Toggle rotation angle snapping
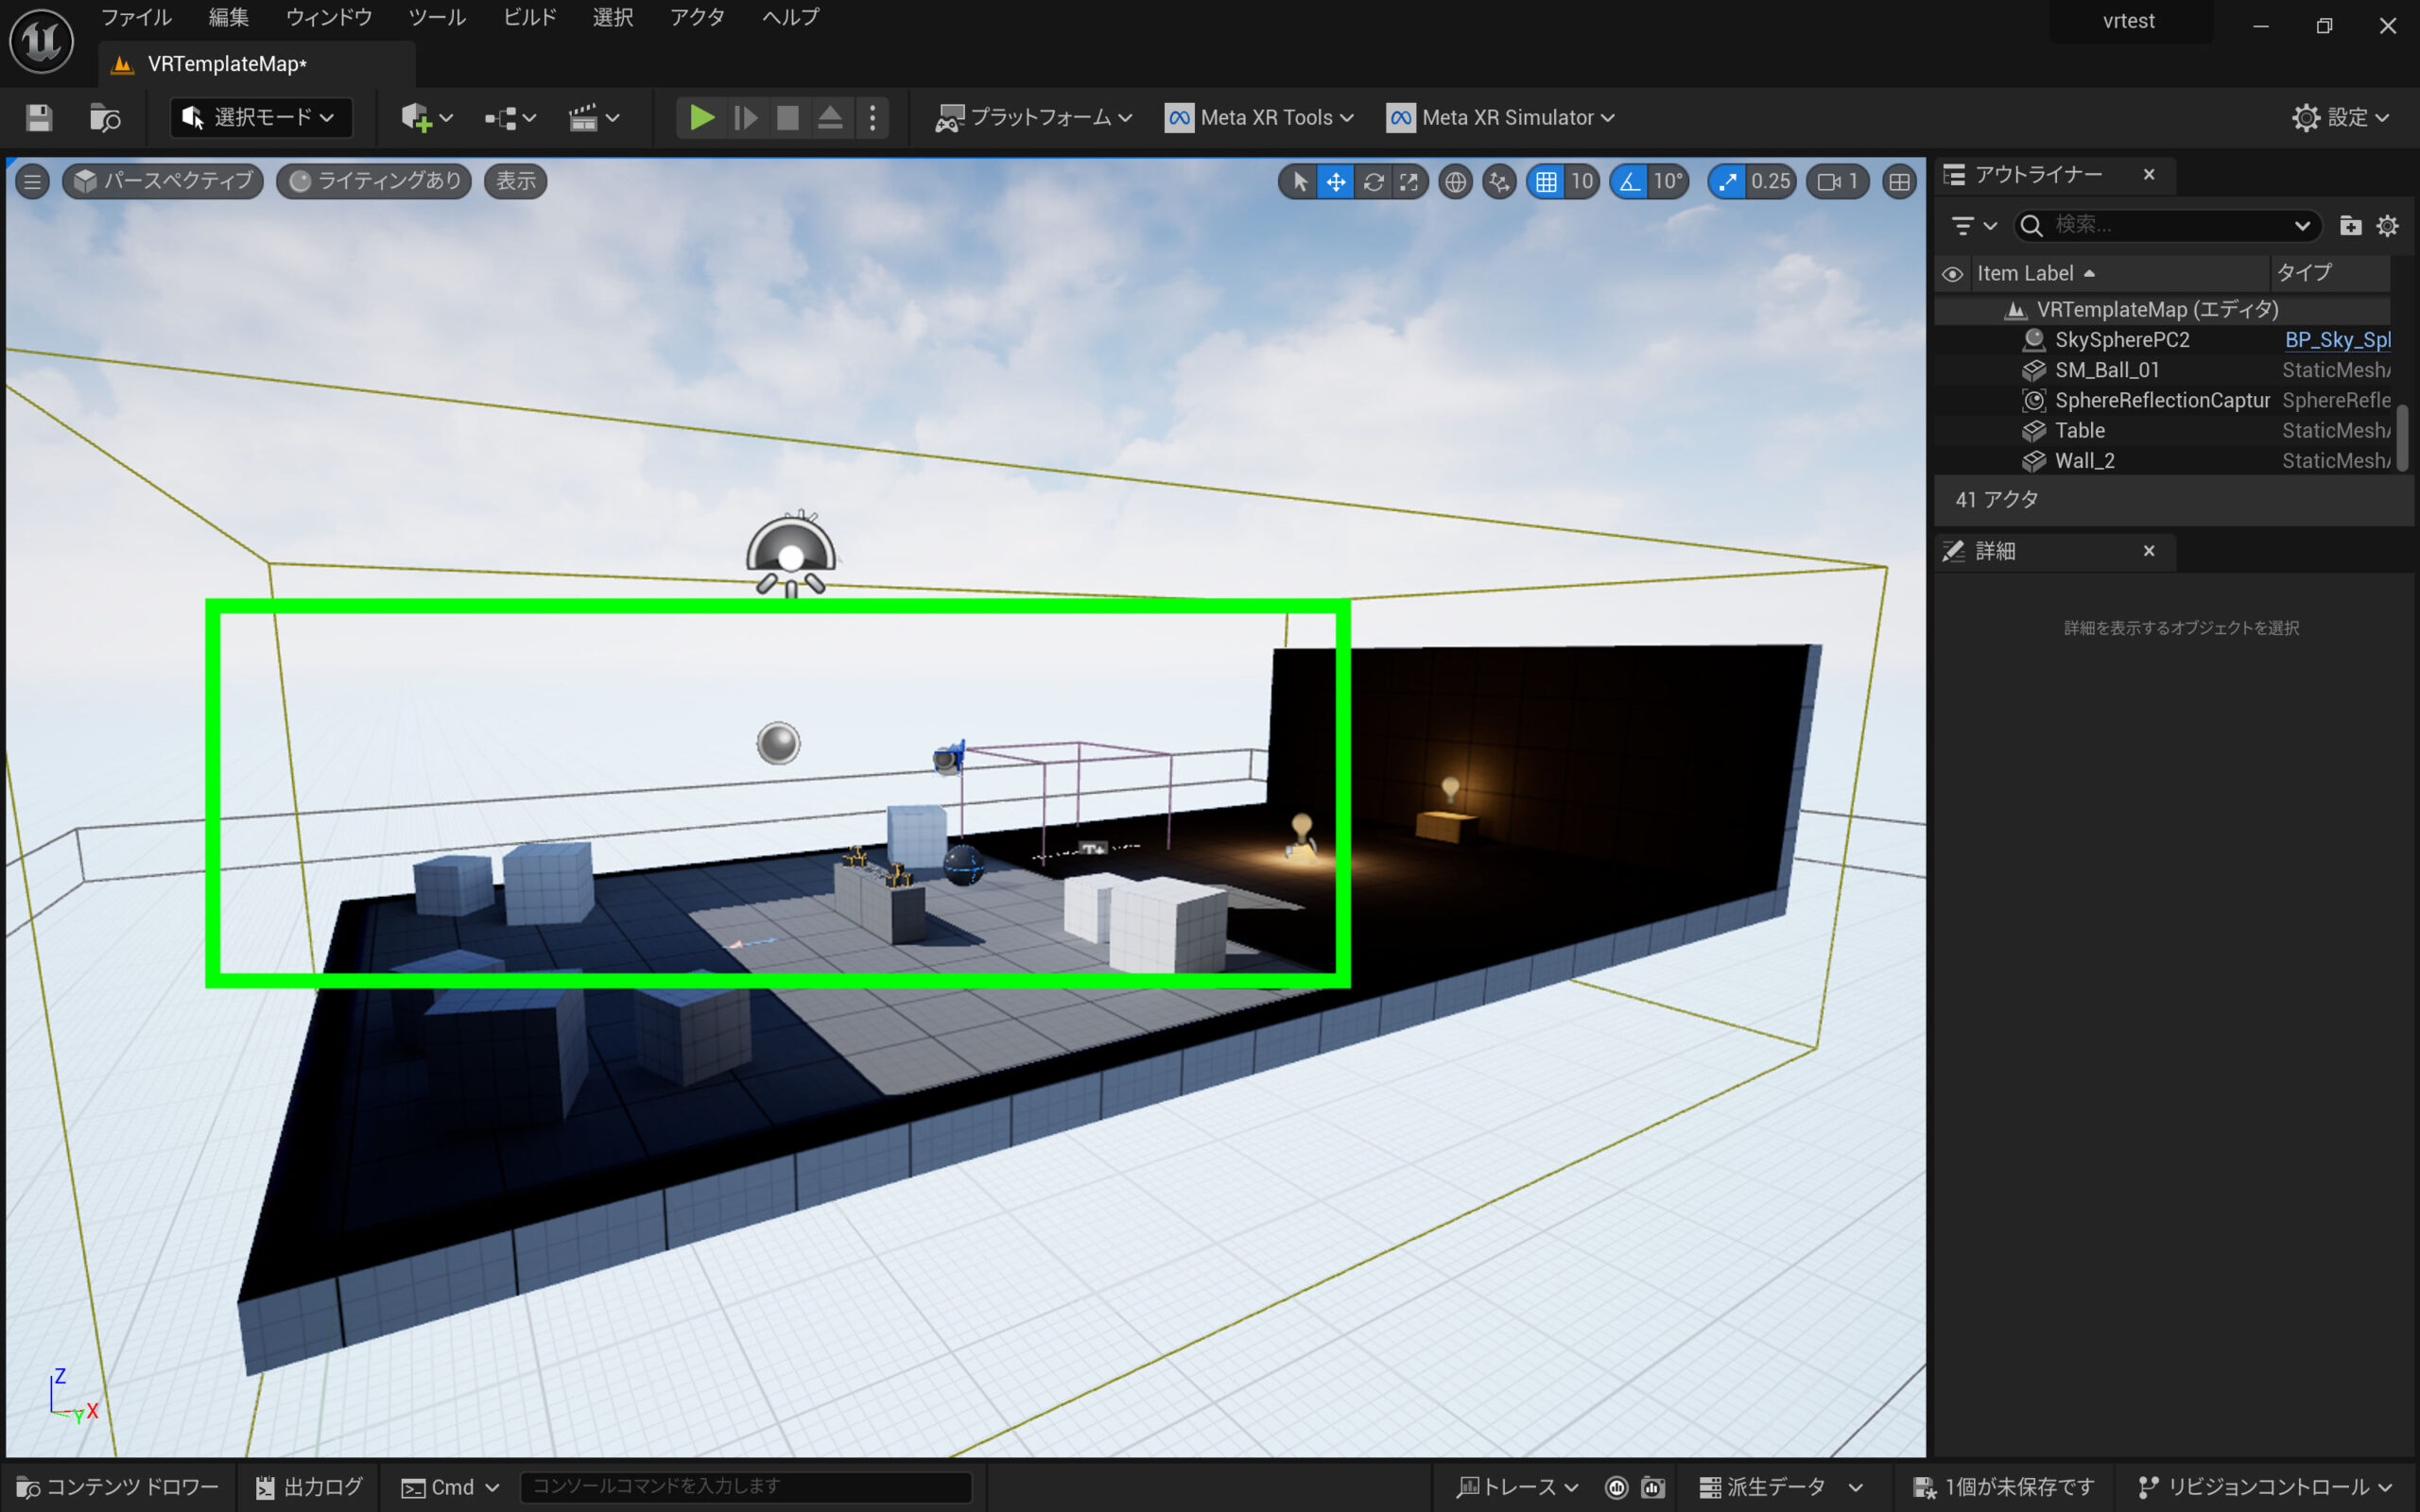 pyautogui.click(x=1630, y=181)
